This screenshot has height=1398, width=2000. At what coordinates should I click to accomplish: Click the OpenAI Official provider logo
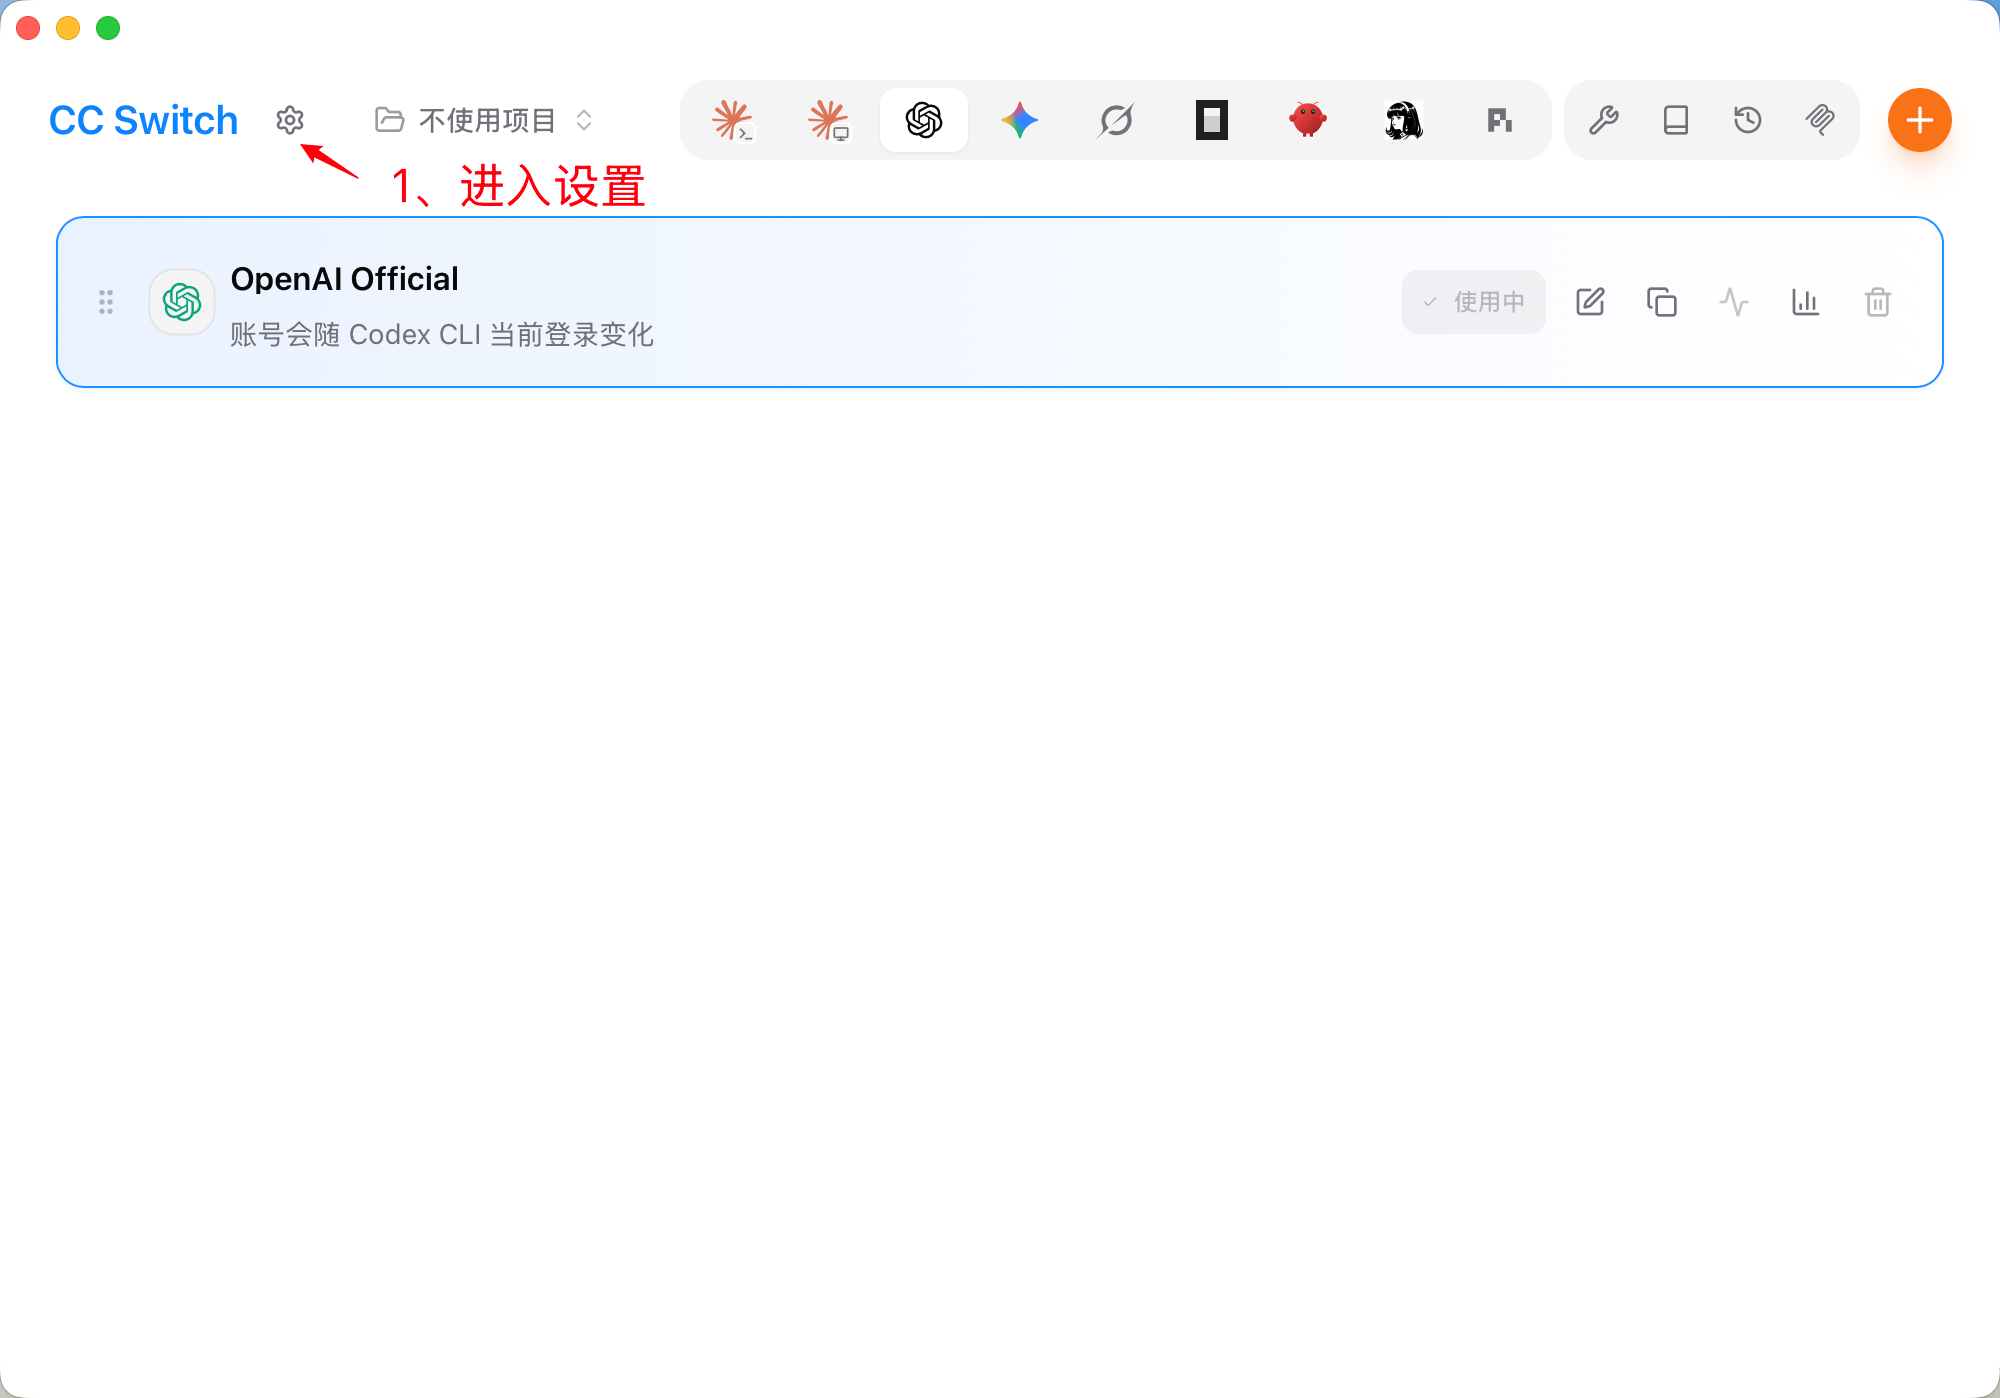pyautogui.click(x=182, y=302)
